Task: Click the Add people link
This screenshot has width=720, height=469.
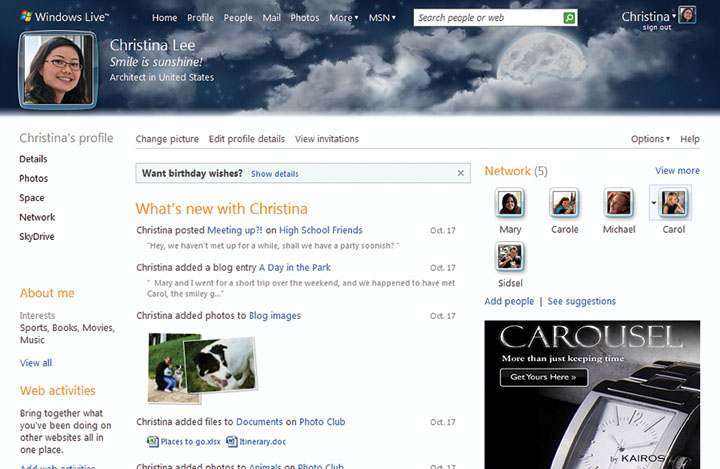Action: click(x=509, y=301)
